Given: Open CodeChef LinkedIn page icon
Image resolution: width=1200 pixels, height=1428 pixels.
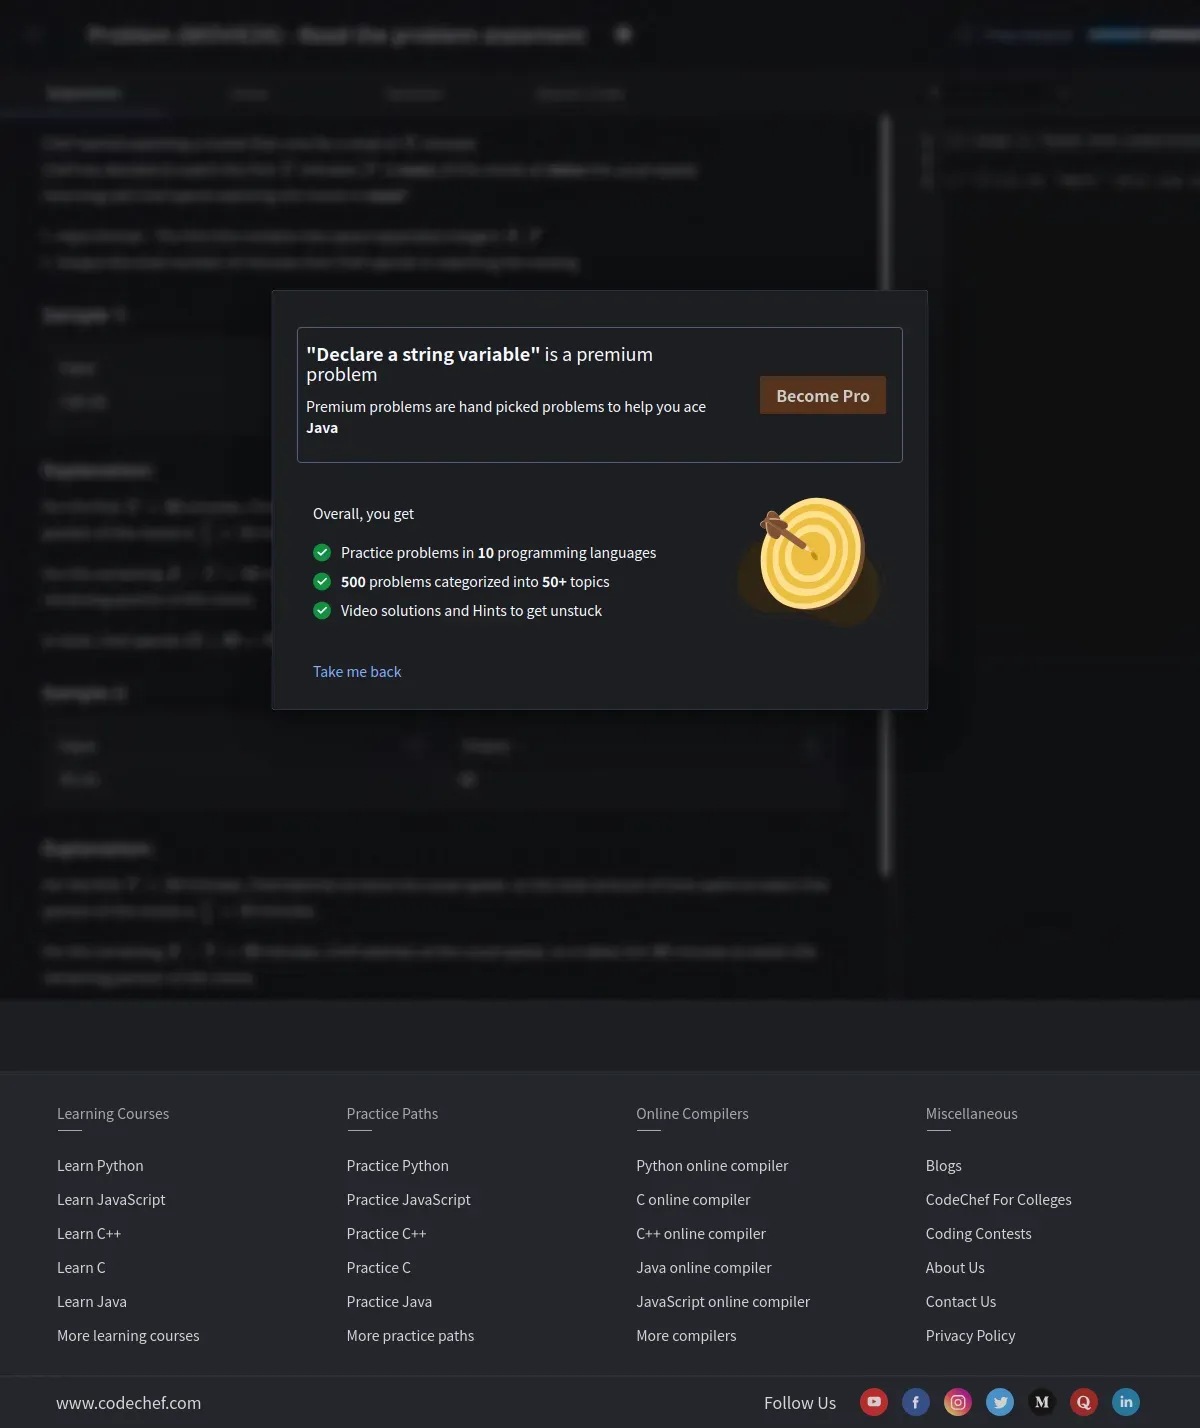Looking at the screenshot, I should 1126,1402.
